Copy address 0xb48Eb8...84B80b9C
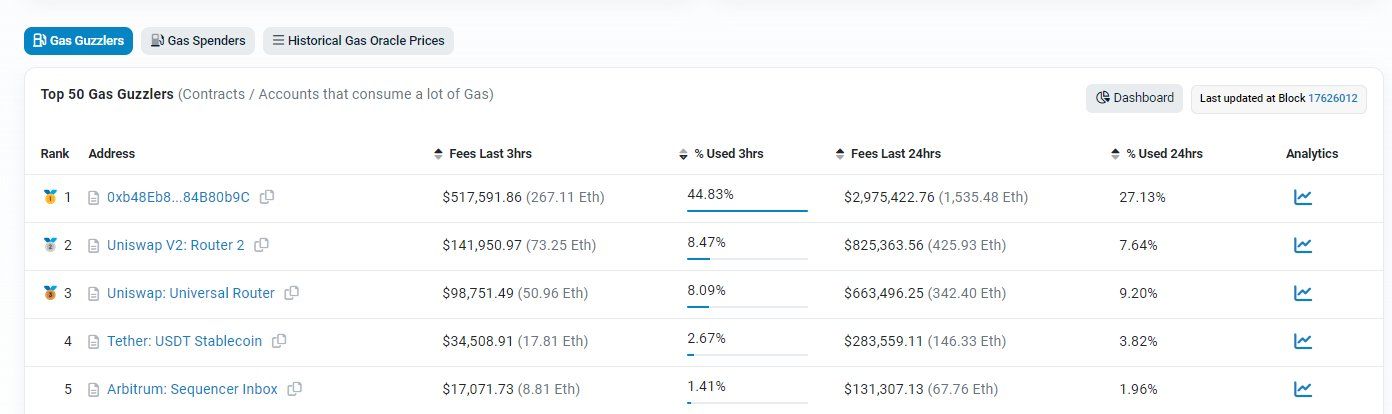The height and width of the screenshot is (414, 1392). tap(267, 197)
